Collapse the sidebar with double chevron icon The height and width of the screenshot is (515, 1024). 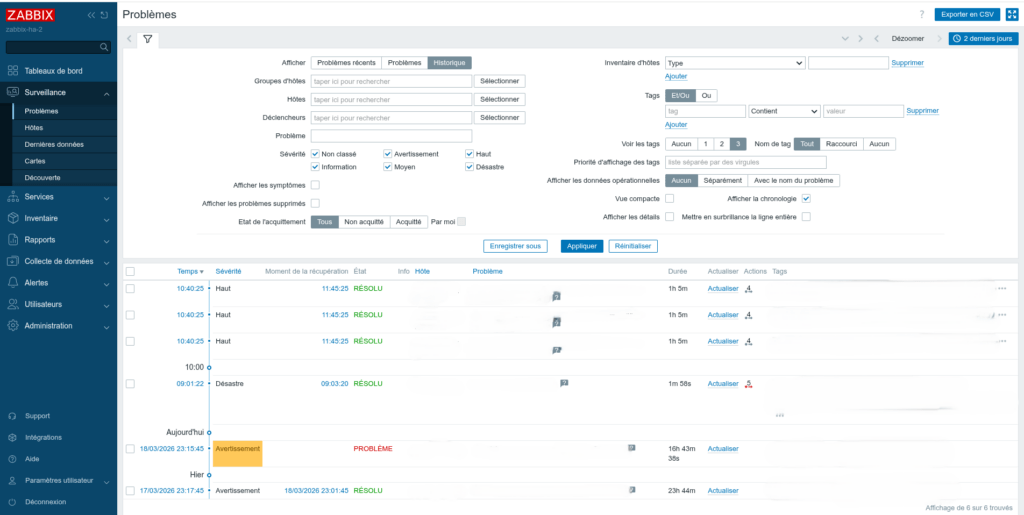(x=91, y=16)
